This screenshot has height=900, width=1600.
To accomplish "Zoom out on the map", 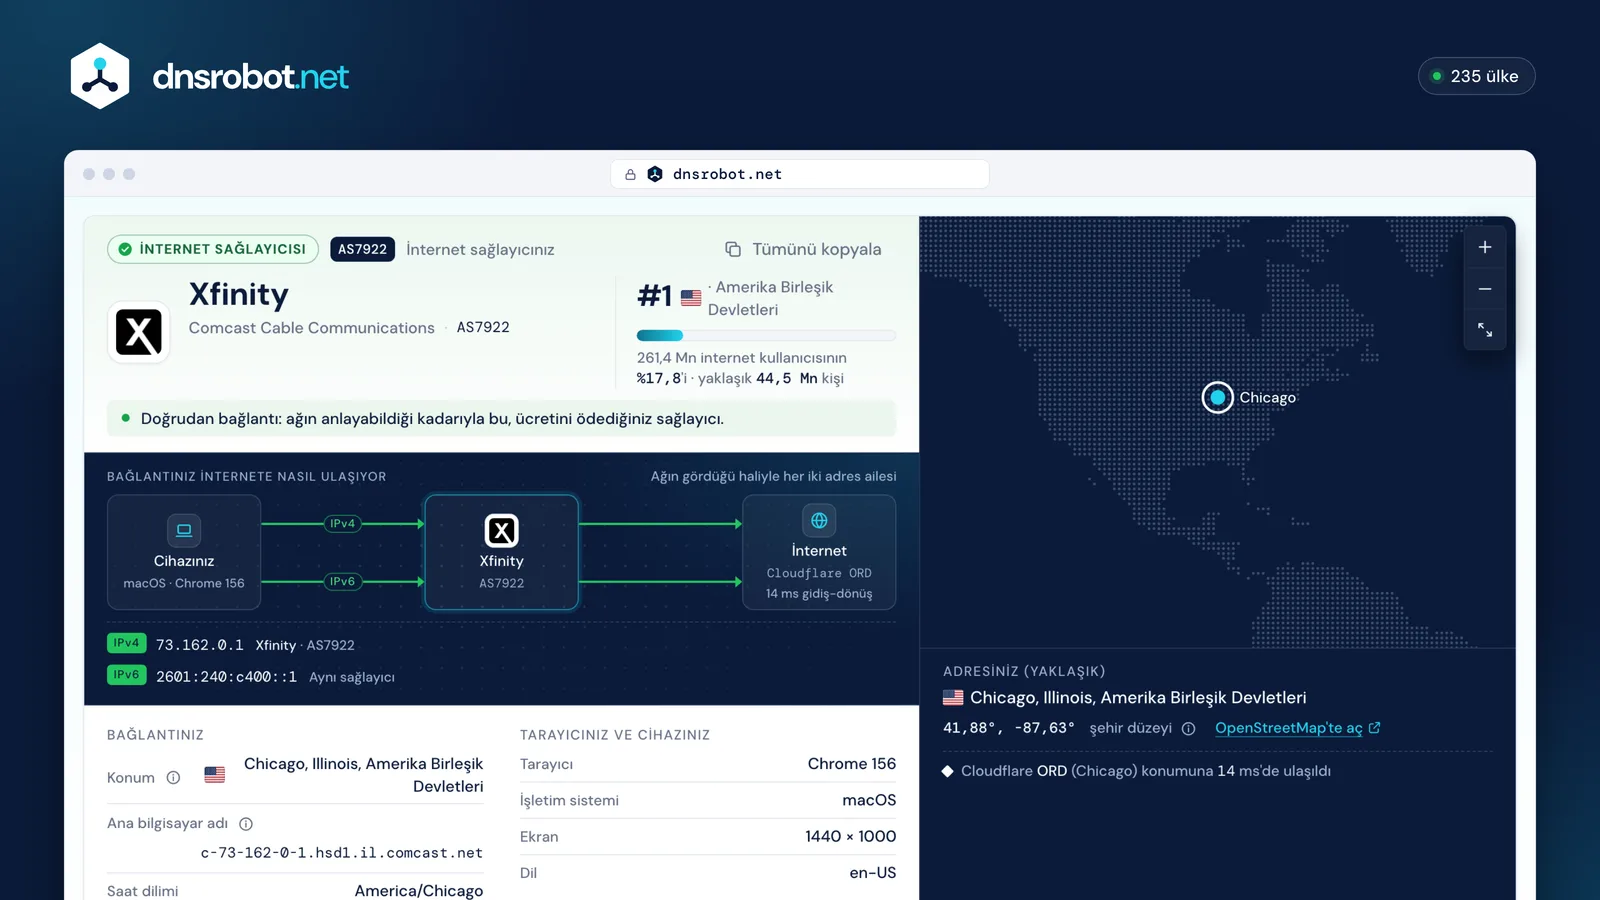I will pos(1485,289).
